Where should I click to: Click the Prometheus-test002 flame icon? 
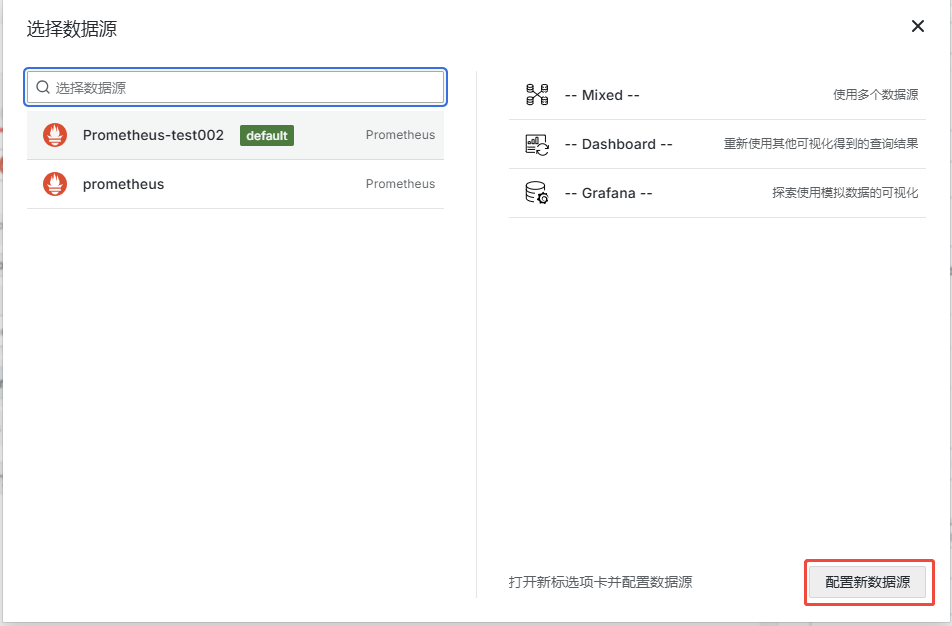[x=55, y=135]
